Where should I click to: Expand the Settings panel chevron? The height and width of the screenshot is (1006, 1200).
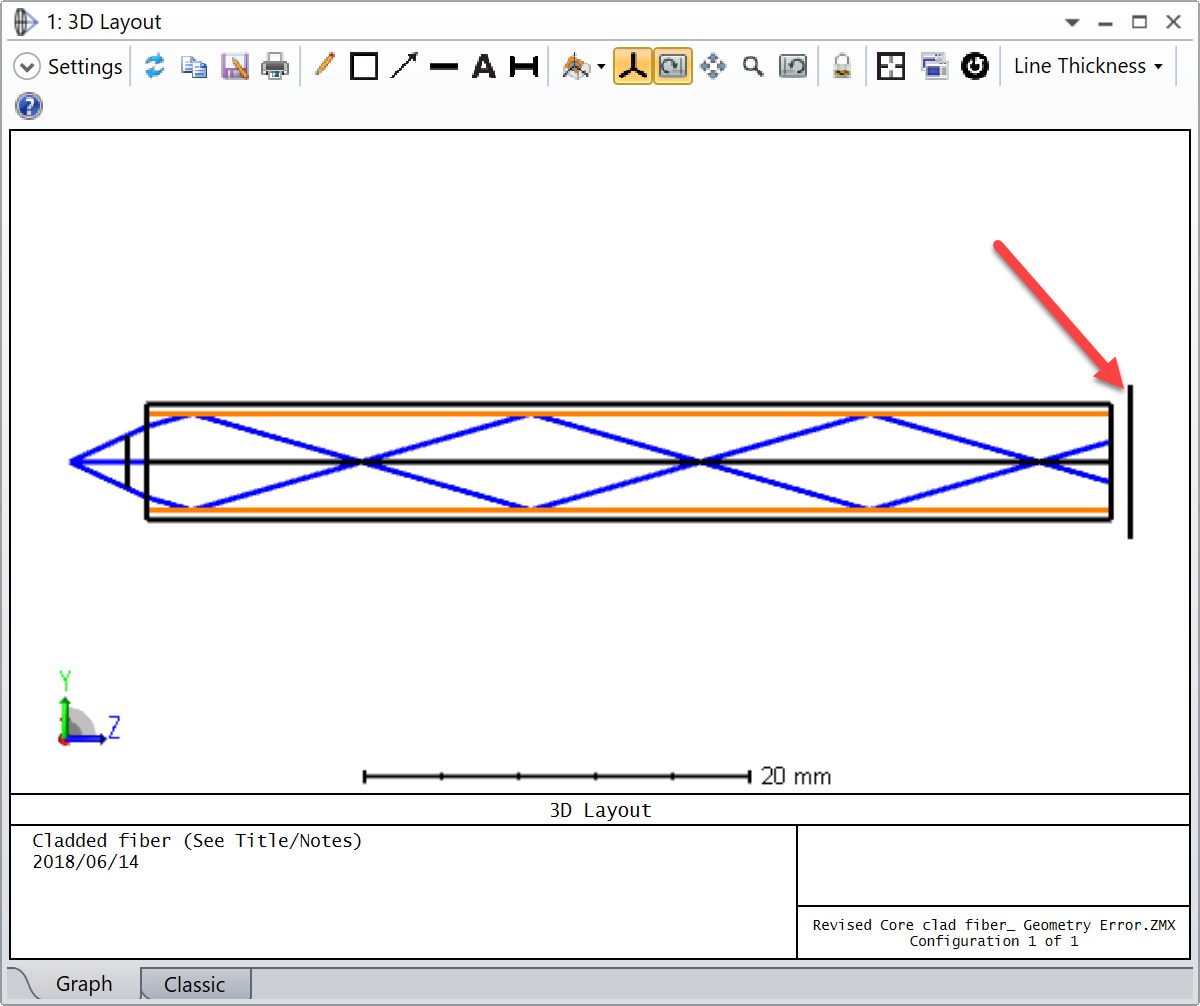(27, 67)
